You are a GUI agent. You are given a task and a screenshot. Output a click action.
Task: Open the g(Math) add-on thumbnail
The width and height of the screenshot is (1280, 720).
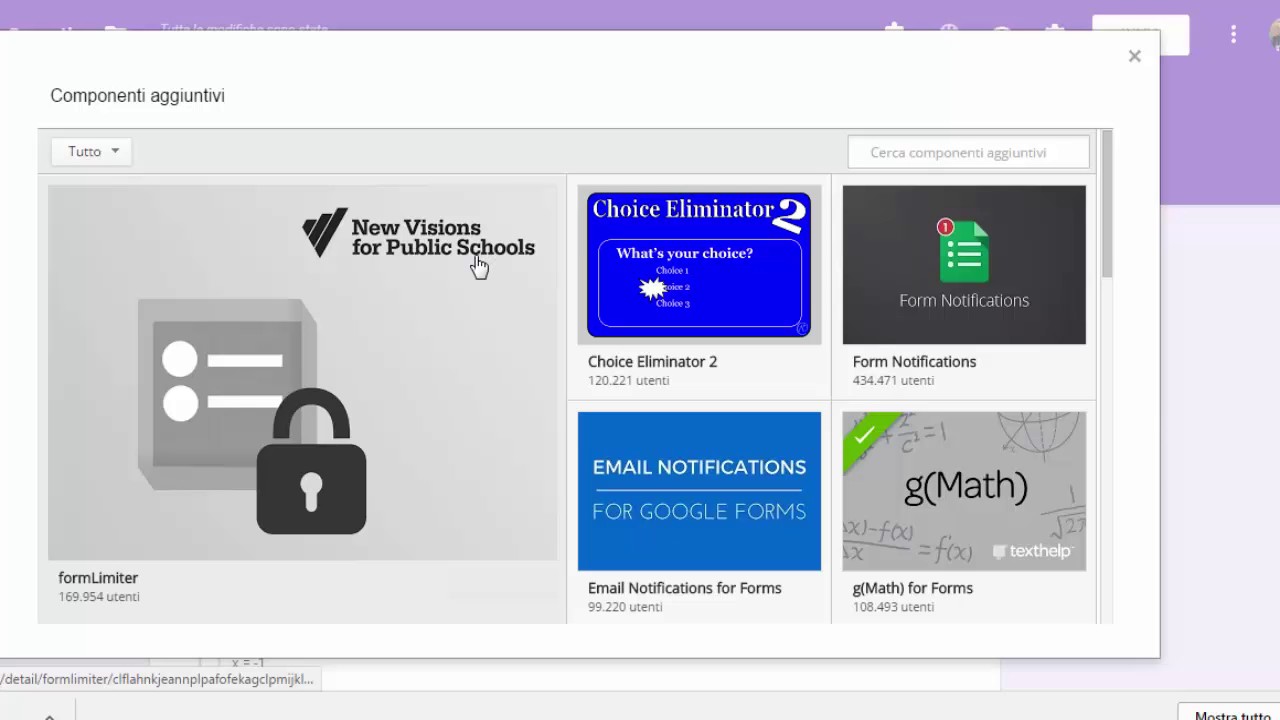pos(964,491)
